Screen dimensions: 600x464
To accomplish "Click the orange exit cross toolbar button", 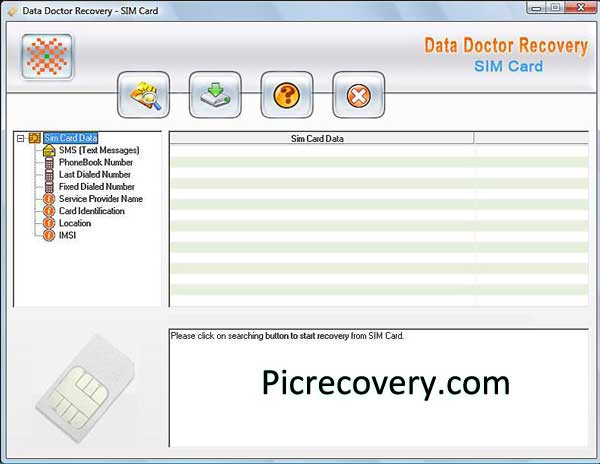I will pos(359,94).
